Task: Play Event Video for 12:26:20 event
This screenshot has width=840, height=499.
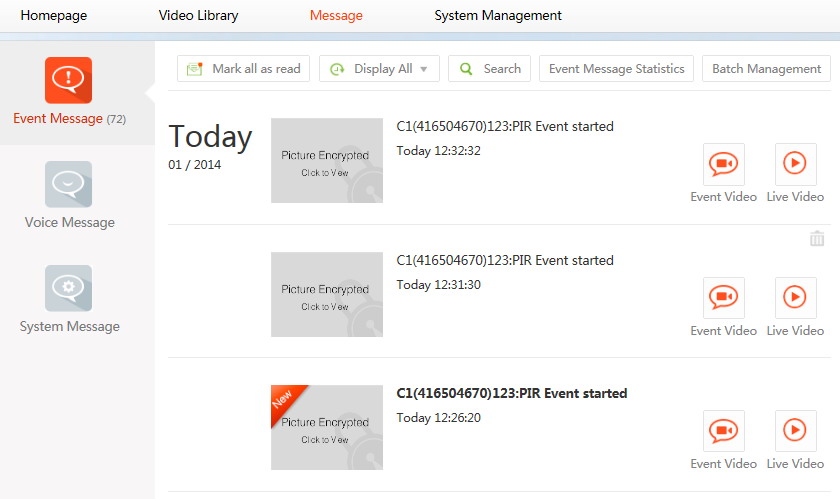Action: click(x=723, y=431)
